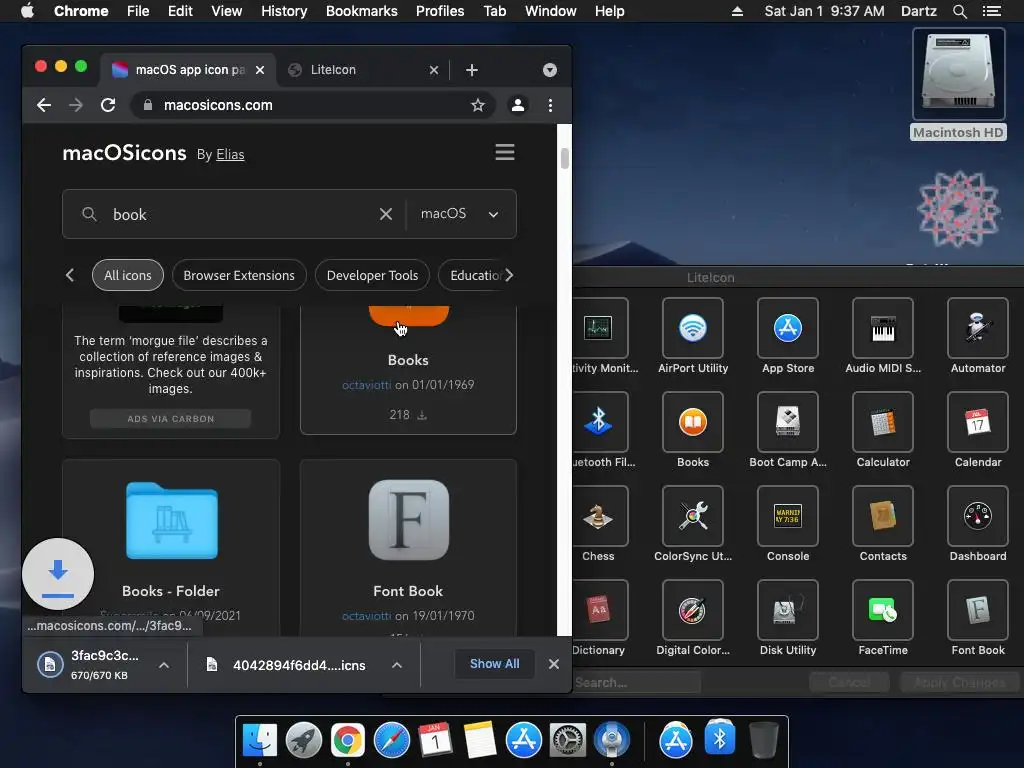
Task: Open System Preferences from the Dock
Action: [x=568, y=741]
